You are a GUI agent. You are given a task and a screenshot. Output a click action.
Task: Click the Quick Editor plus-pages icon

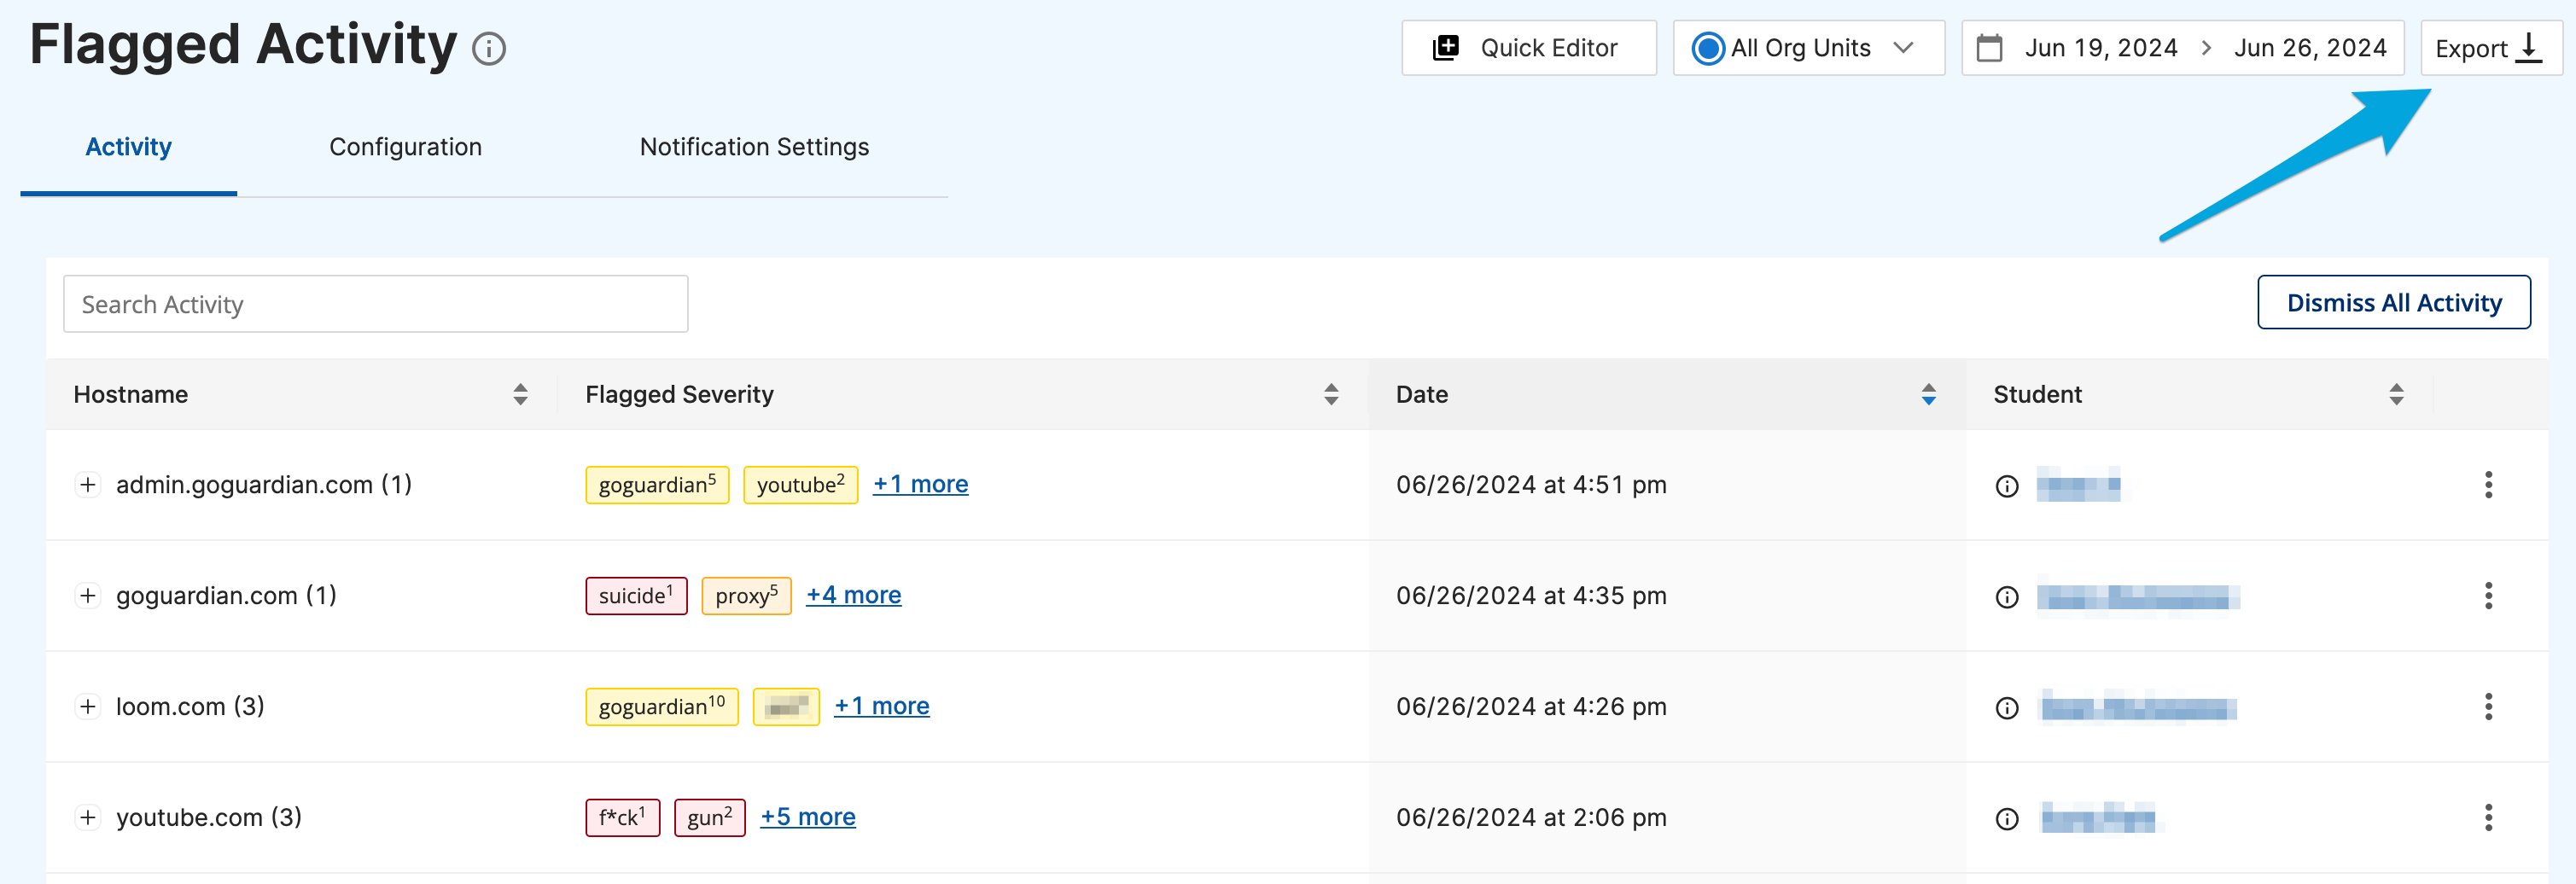tap(1446, 48)
